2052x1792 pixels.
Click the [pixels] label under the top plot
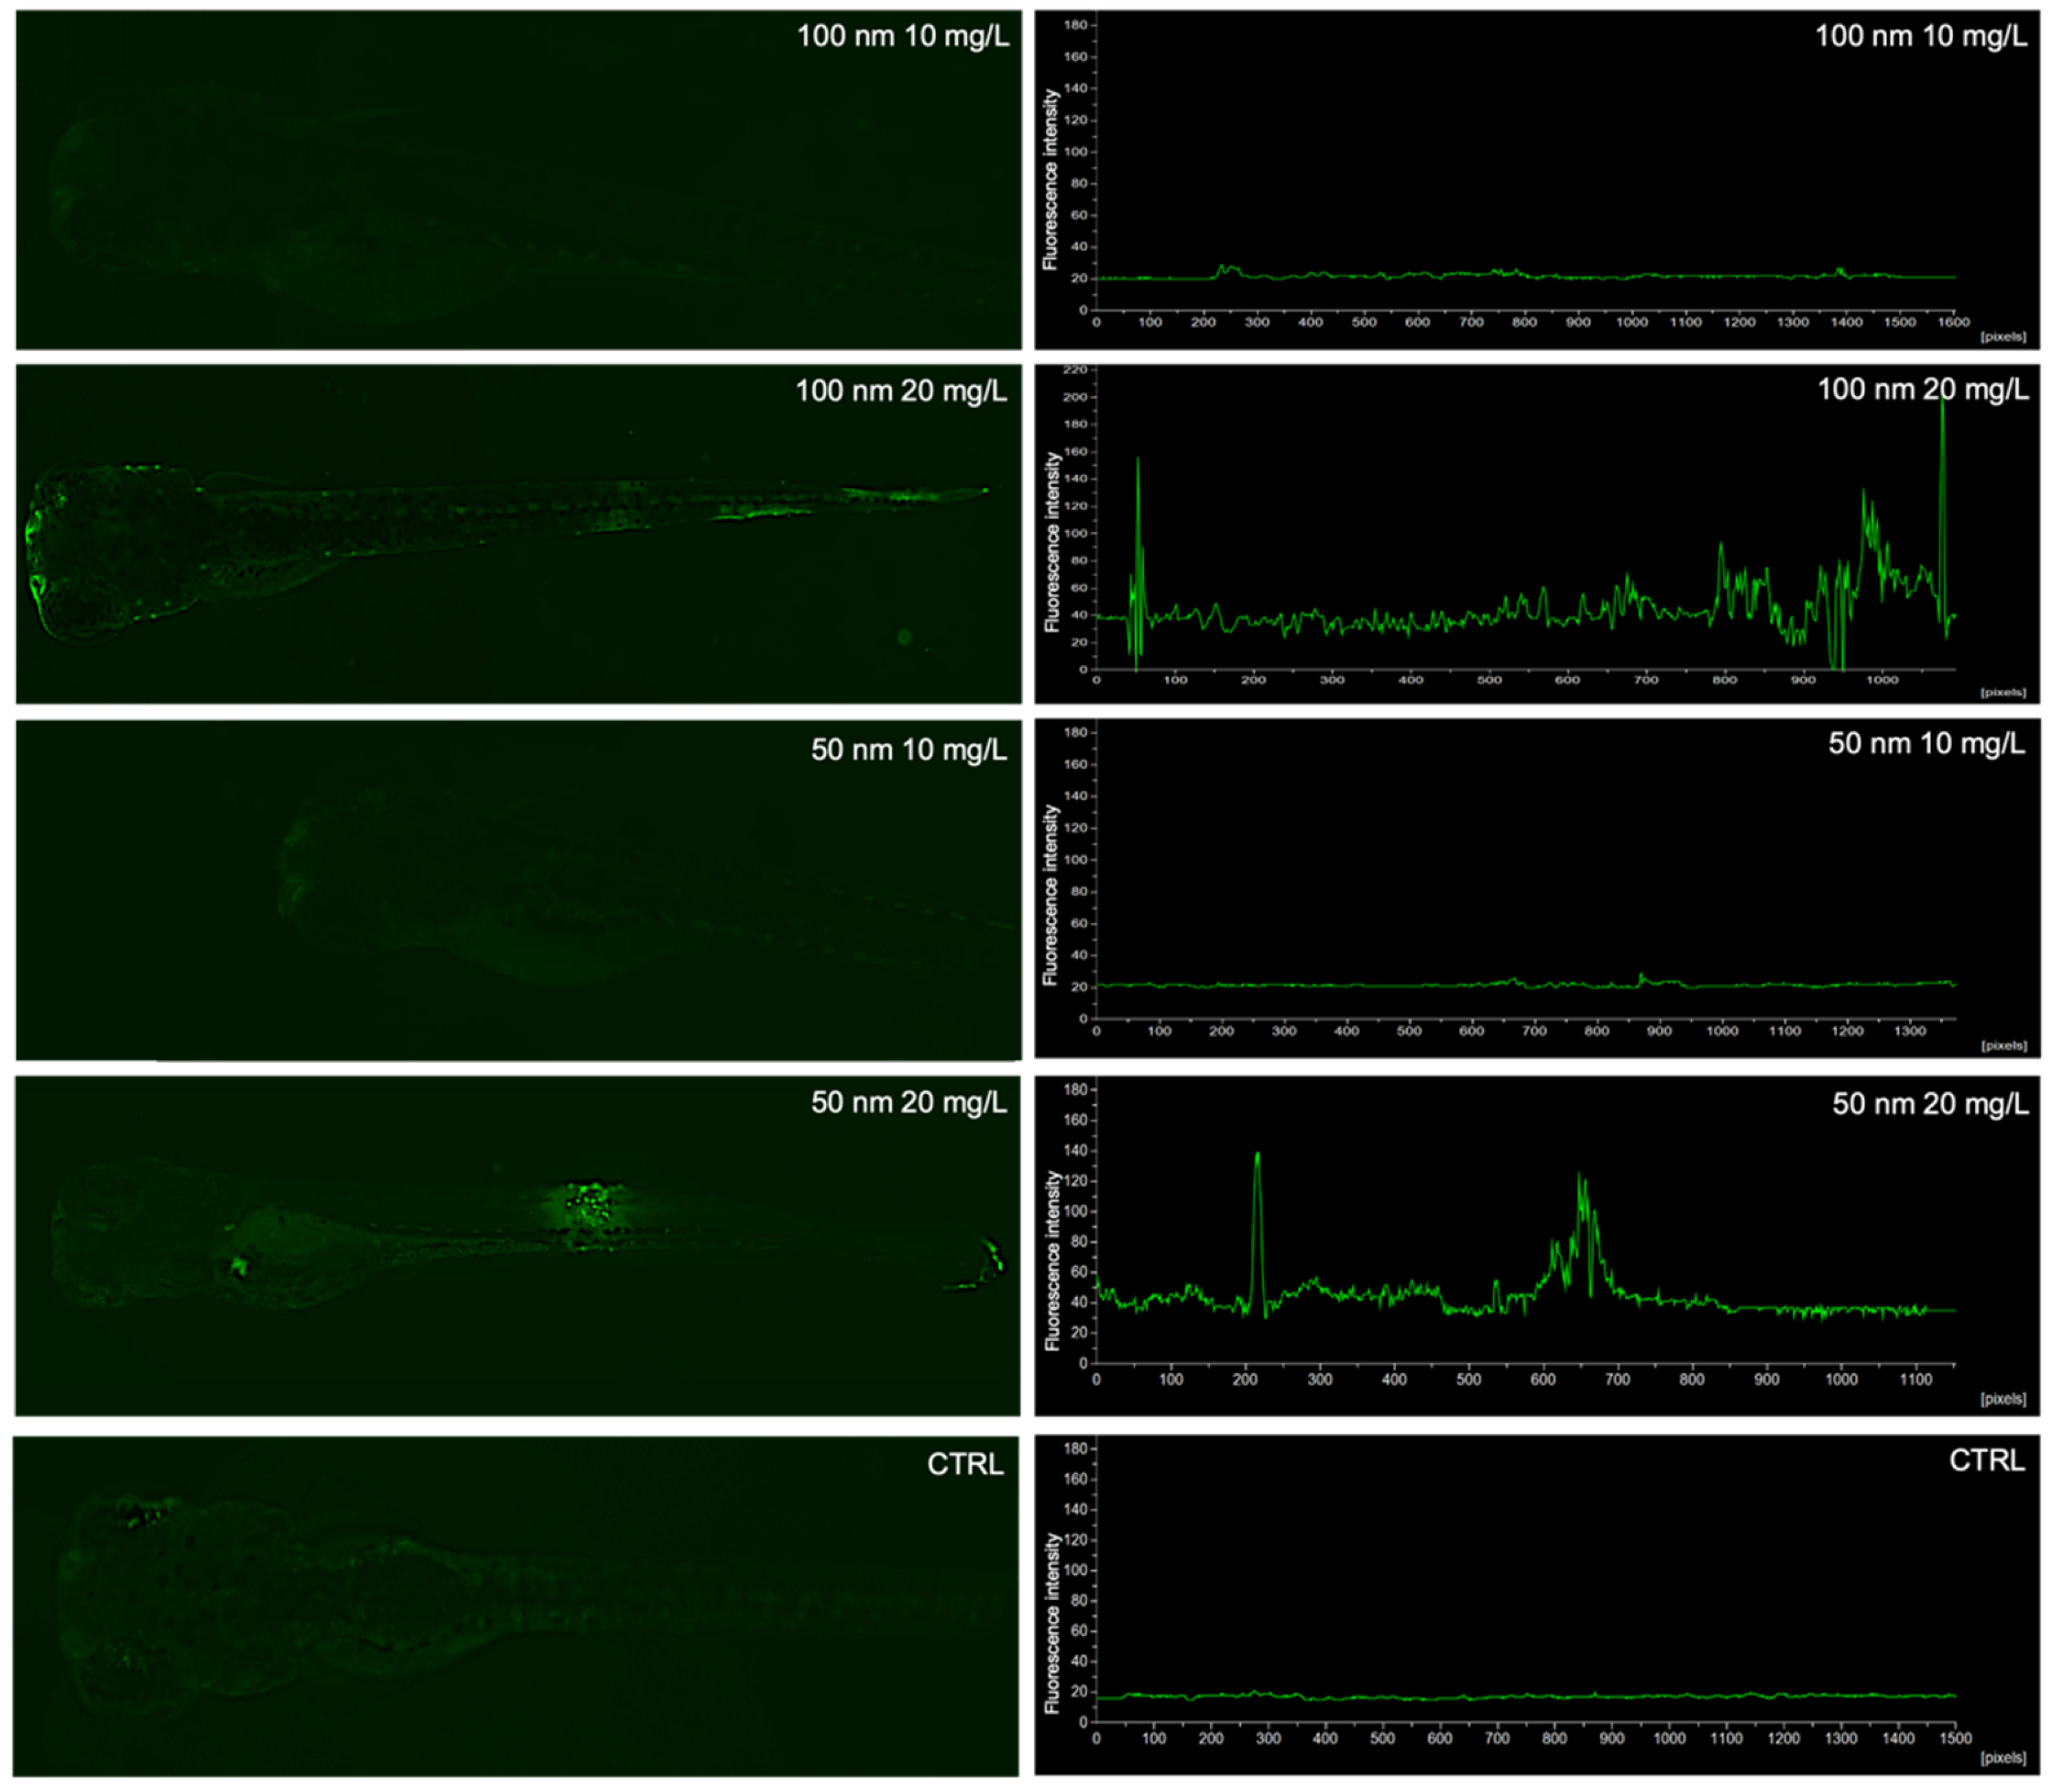point(2003,337)
